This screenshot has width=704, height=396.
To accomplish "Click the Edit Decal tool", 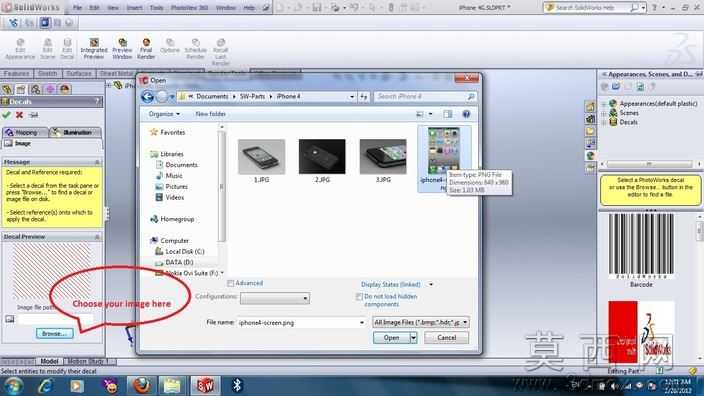I will [x=67, y=48].
